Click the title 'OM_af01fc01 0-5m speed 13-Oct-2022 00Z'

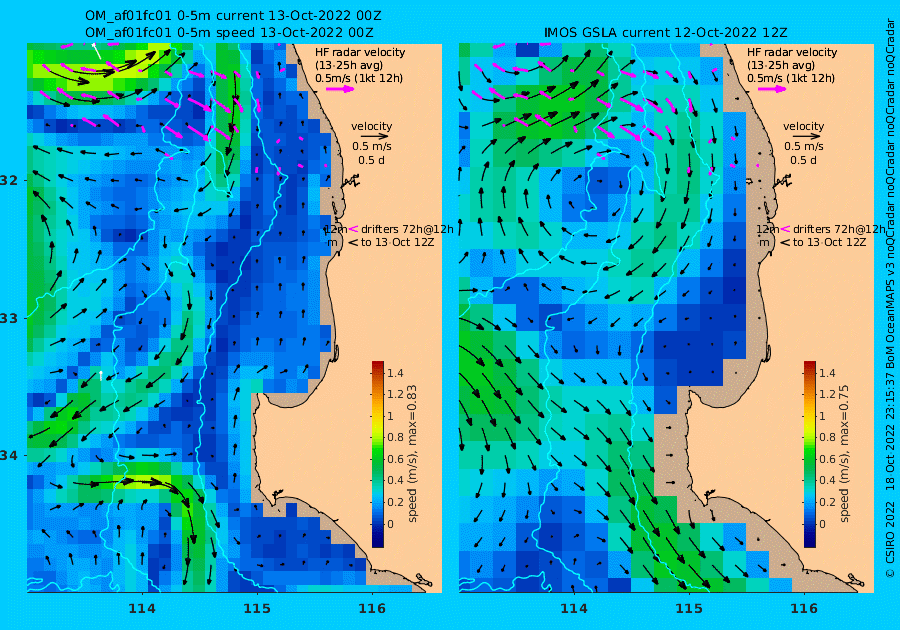point(229,33)
